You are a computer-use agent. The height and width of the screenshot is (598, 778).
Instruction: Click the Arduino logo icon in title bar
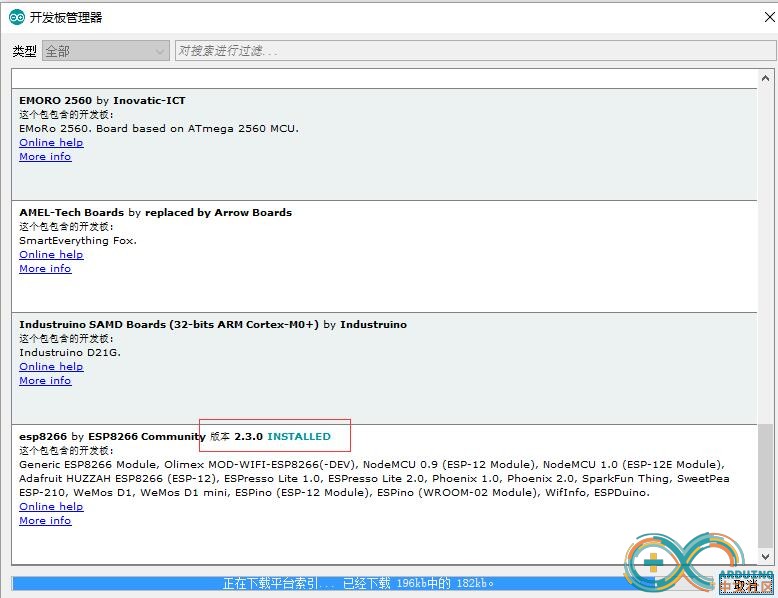[16, 17]
